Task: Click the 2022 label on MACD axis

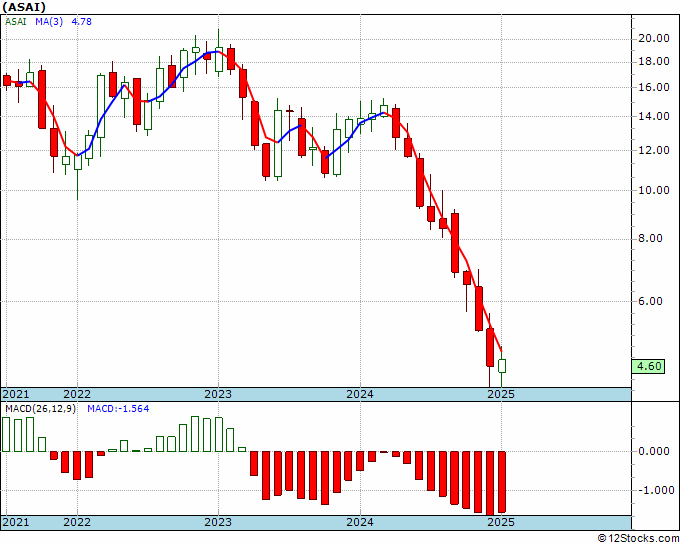Action: click(77, 522)
